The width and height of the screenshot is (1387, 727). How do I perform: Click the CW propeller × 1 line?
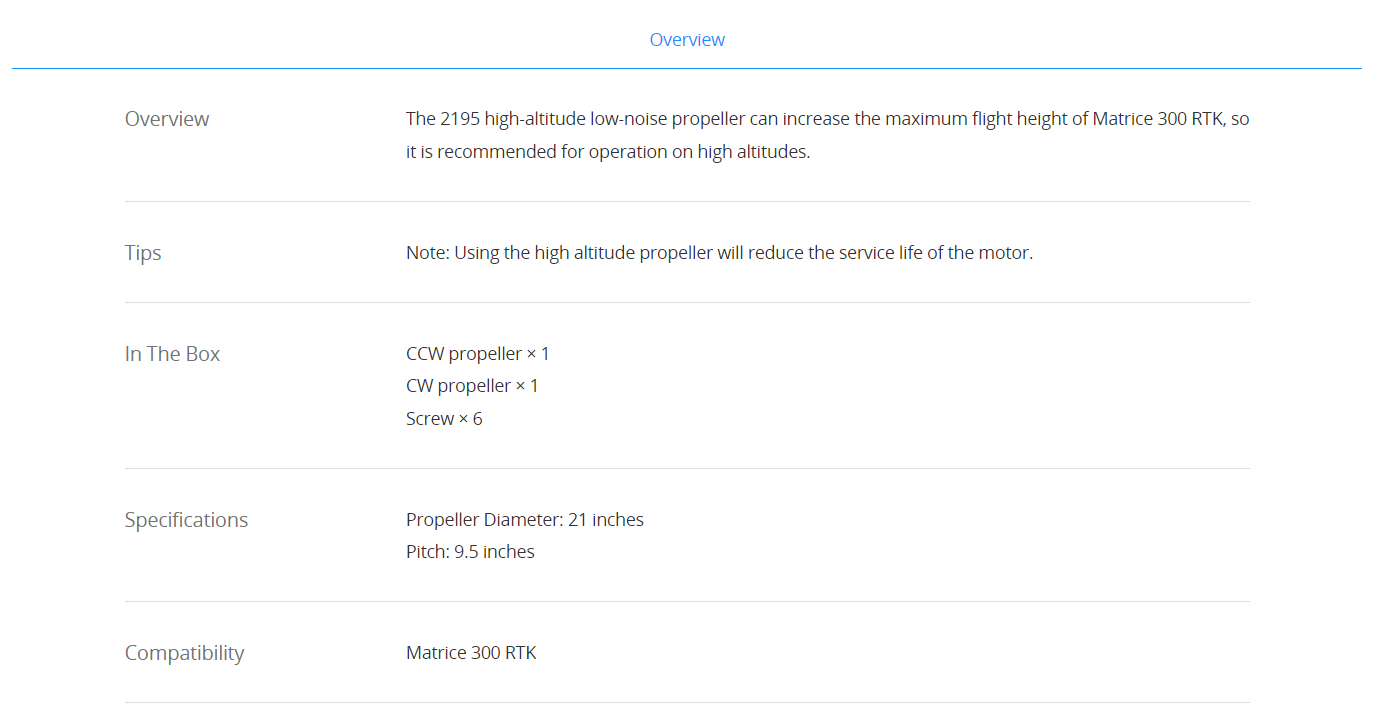tap(472, 386)
